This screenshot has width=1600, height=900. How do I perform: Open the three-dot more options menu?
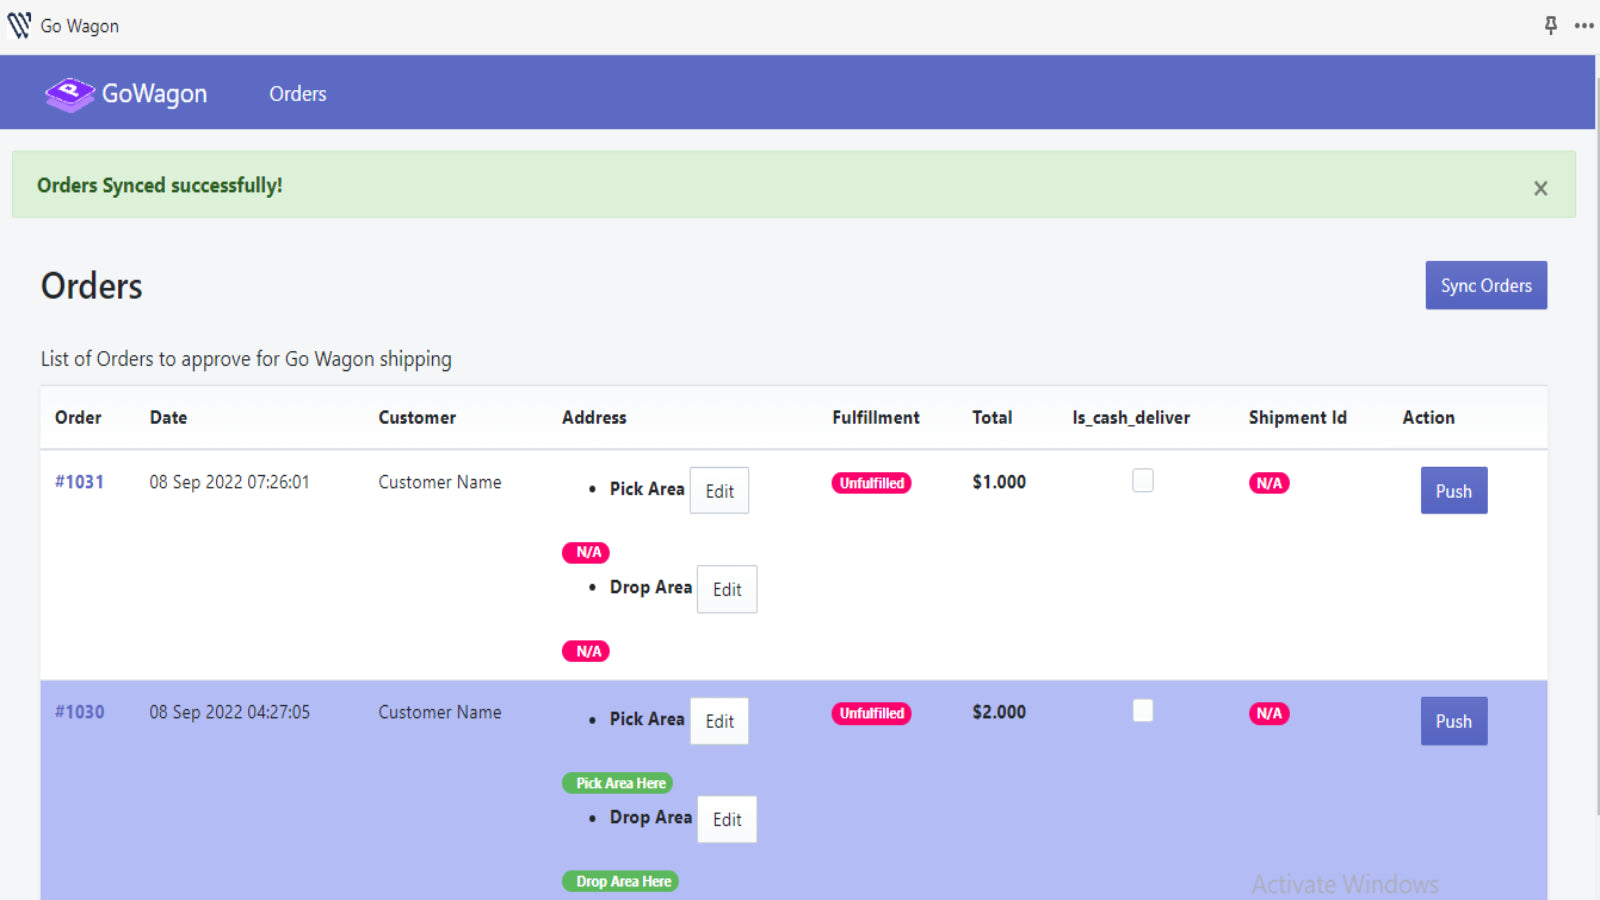[1584, 25]
